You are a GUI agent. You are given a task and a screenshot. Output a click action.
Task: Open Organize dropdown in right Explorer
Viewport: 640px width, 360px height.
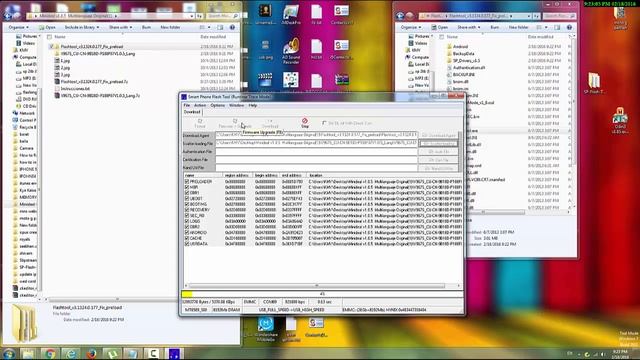click(411, 27)
